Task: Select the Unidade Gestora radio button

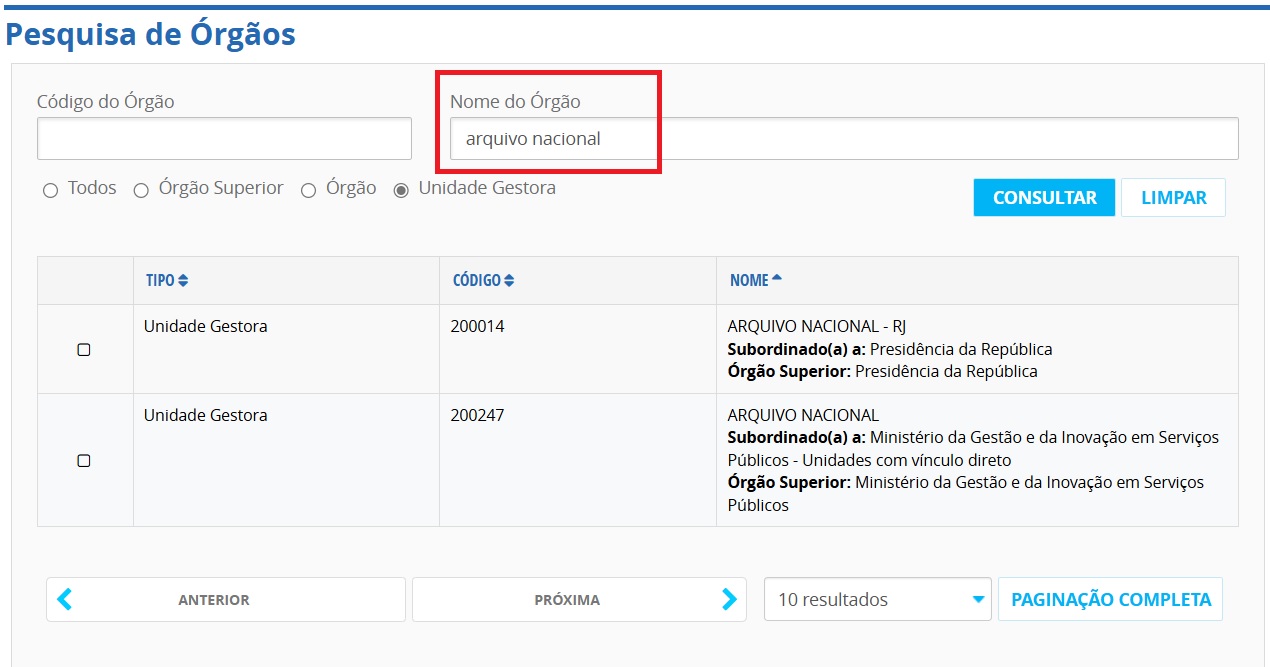Action: [401, 190]
